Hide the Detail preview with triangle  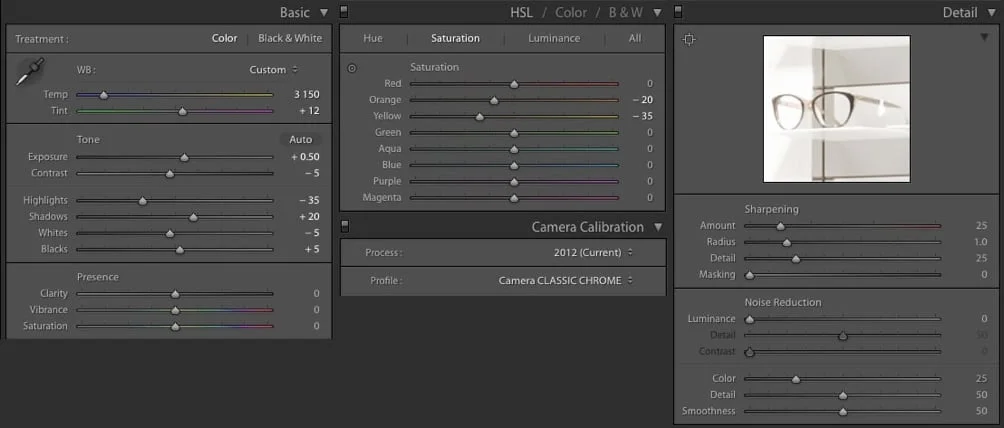click(x=985, y=38)
